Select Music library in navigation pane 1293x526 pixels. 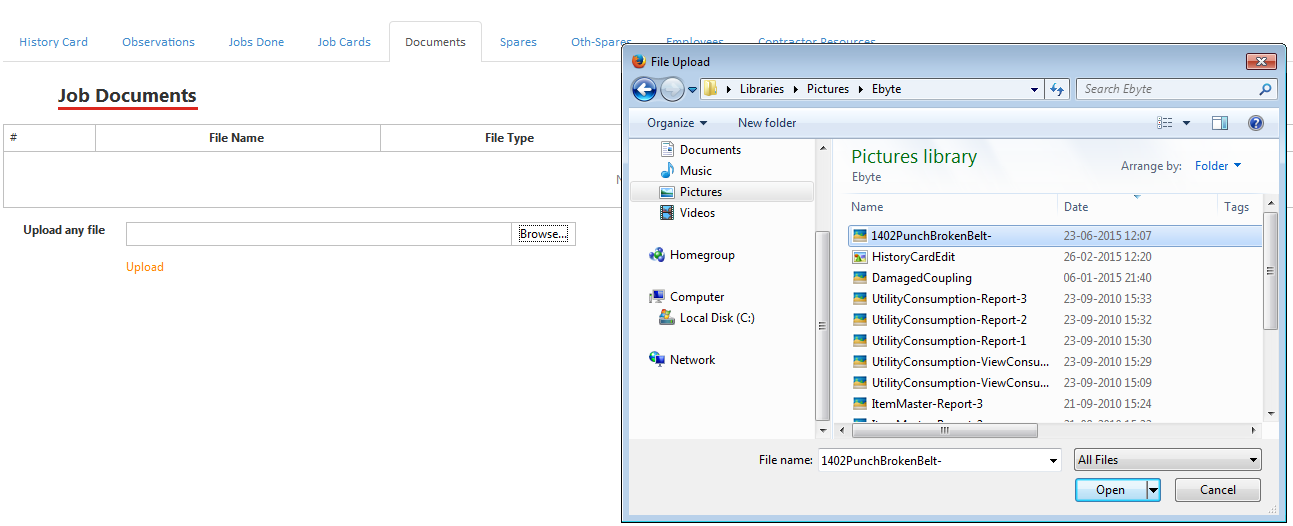pos(695,171)
